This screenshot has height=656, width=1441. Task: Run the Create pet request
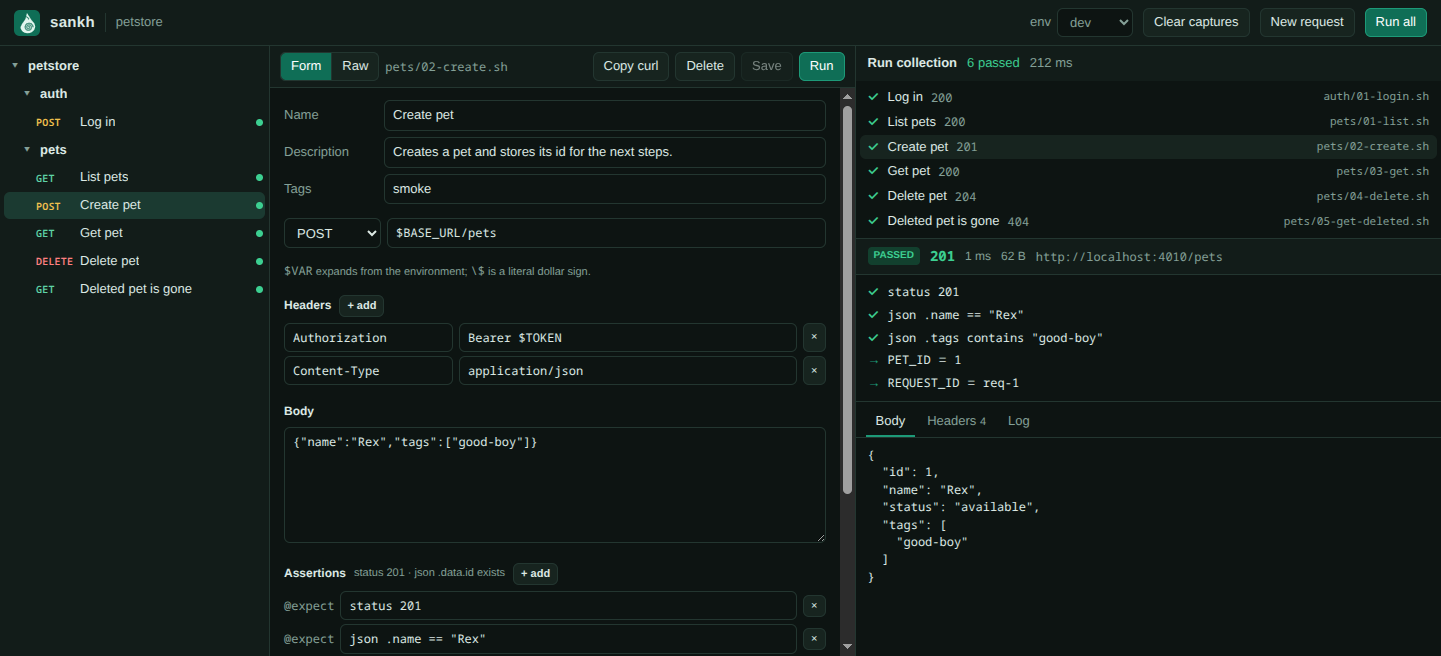[821, 66]
